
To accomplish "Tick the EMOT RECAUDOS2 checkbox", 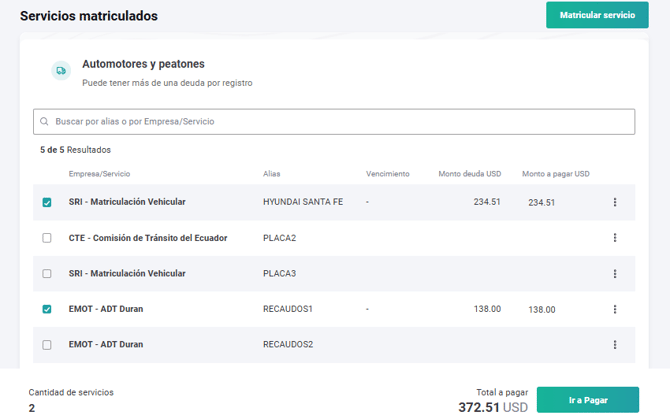I will (47, 344).
